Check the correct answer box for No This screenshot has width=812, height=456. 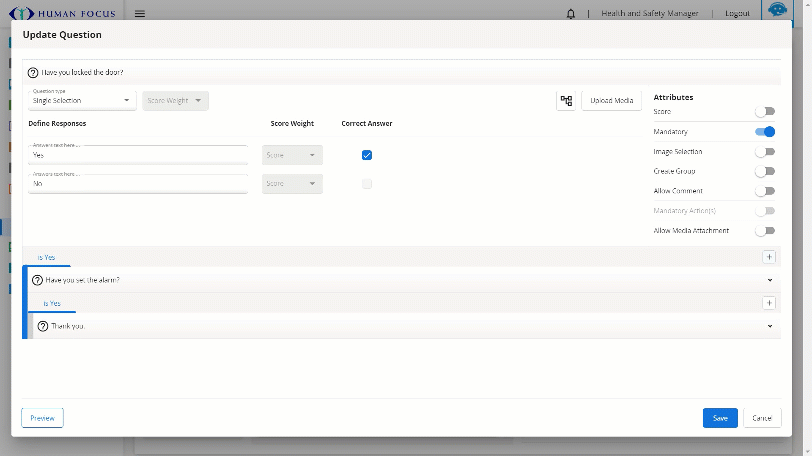(367, 184)
